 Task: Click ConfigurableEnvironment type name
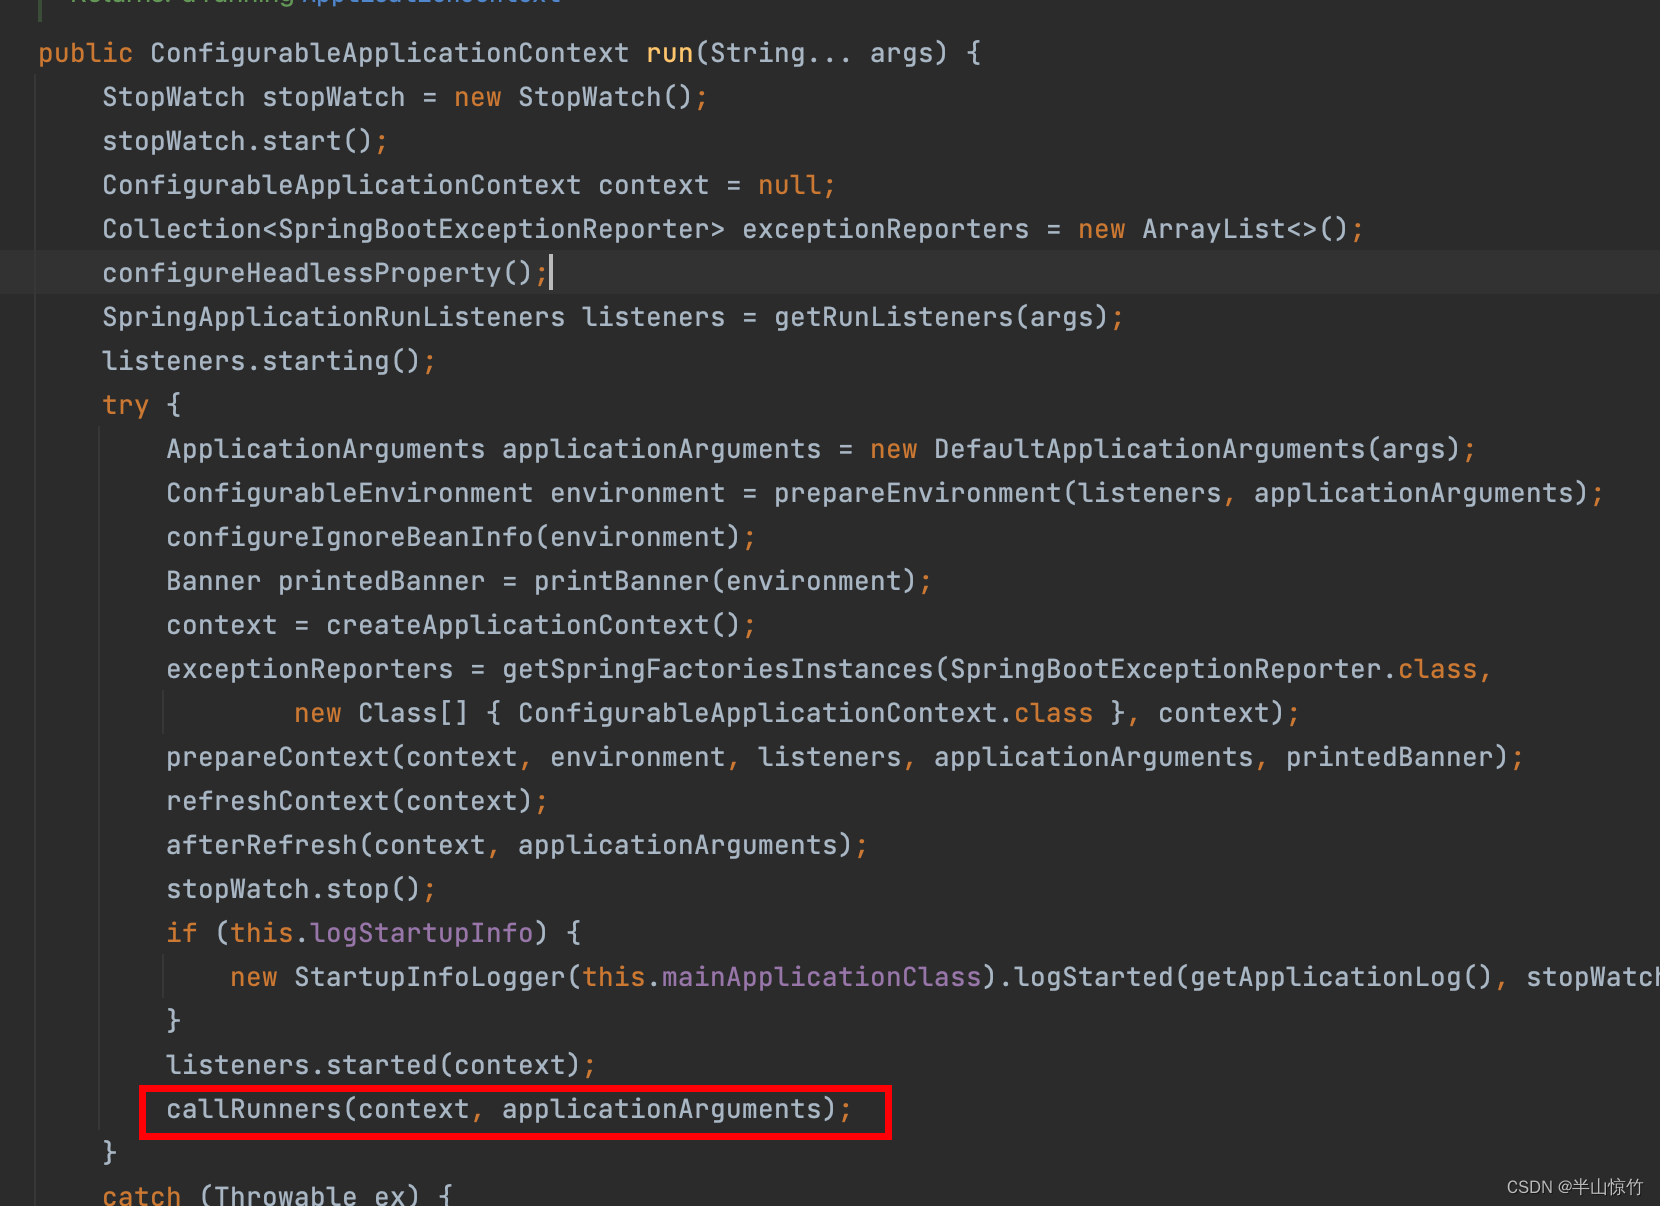tap(350, 493)
